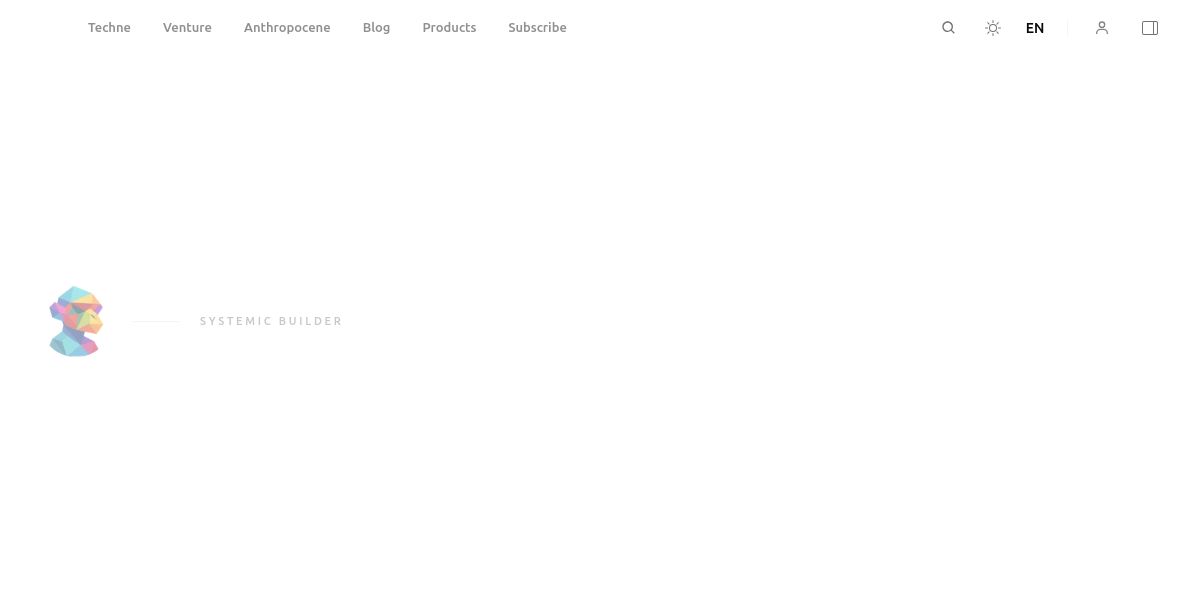This screenshot has width=1200, height=600.
Task: Select Anthropocene in the navigation
Action: [287, 28]
